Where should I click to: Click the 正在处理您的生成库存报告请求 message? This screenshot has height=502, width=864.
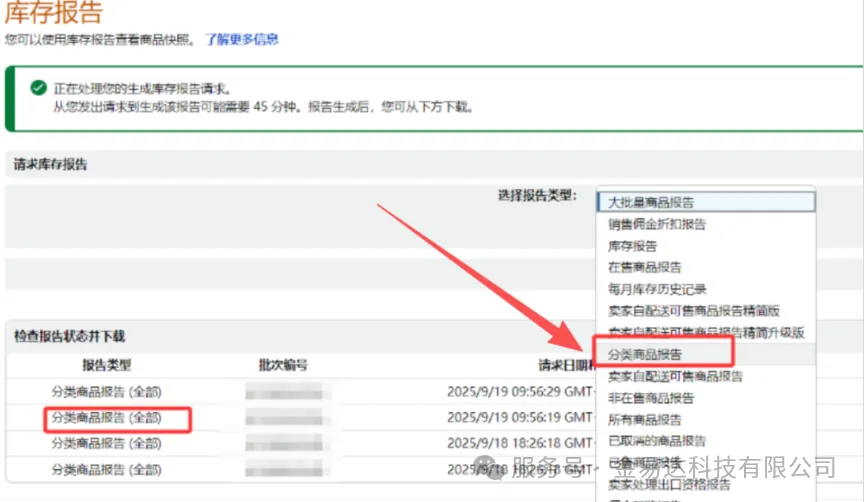click(142, 89)
